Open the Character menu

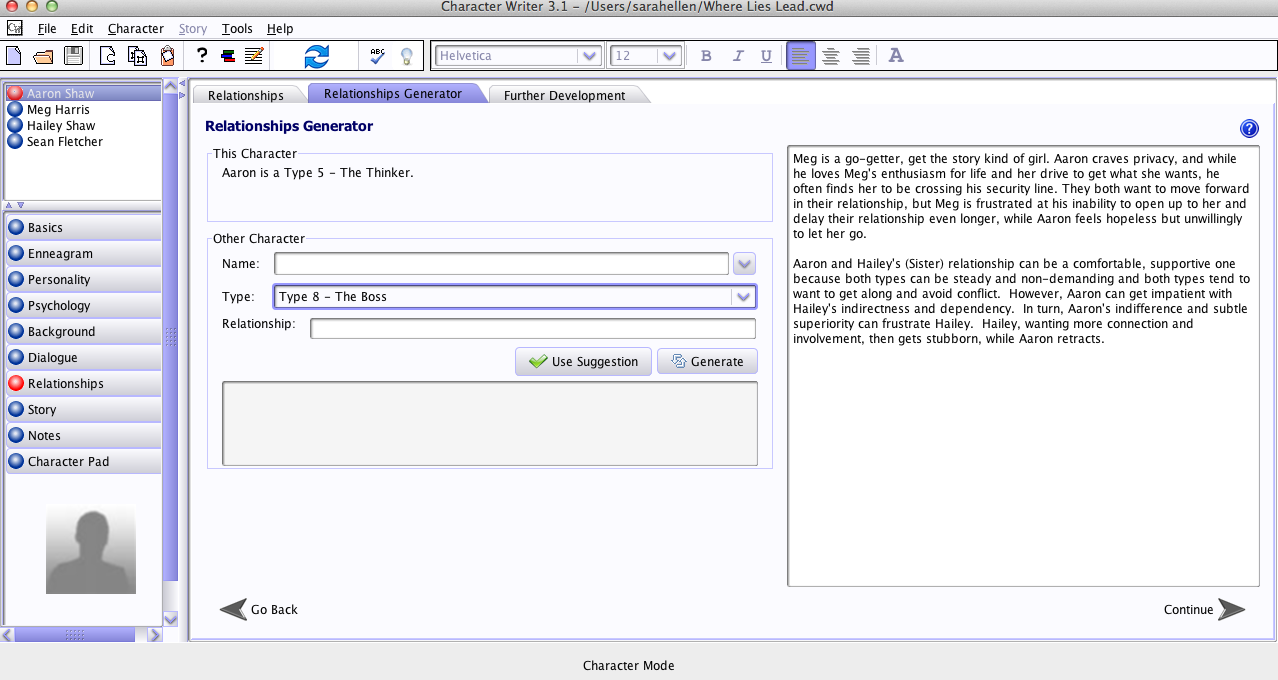(x=136, y=29)
